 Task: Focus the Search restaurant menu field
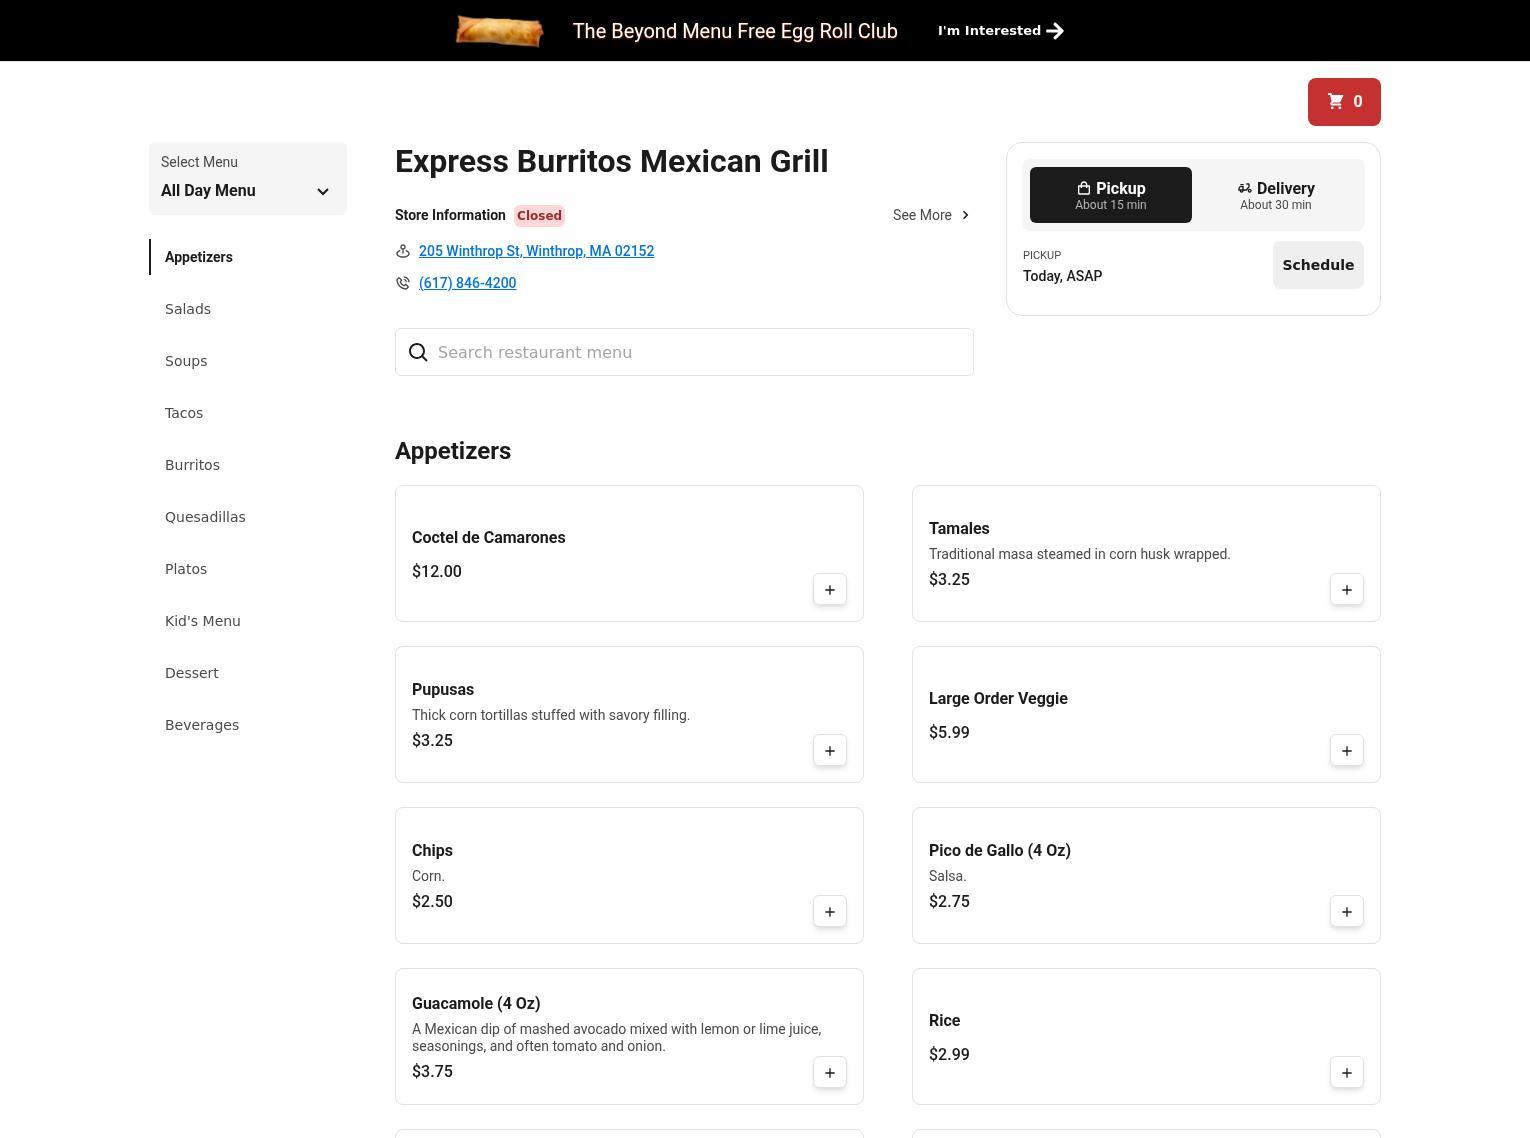pyautogui.click(x=700, y=352)
